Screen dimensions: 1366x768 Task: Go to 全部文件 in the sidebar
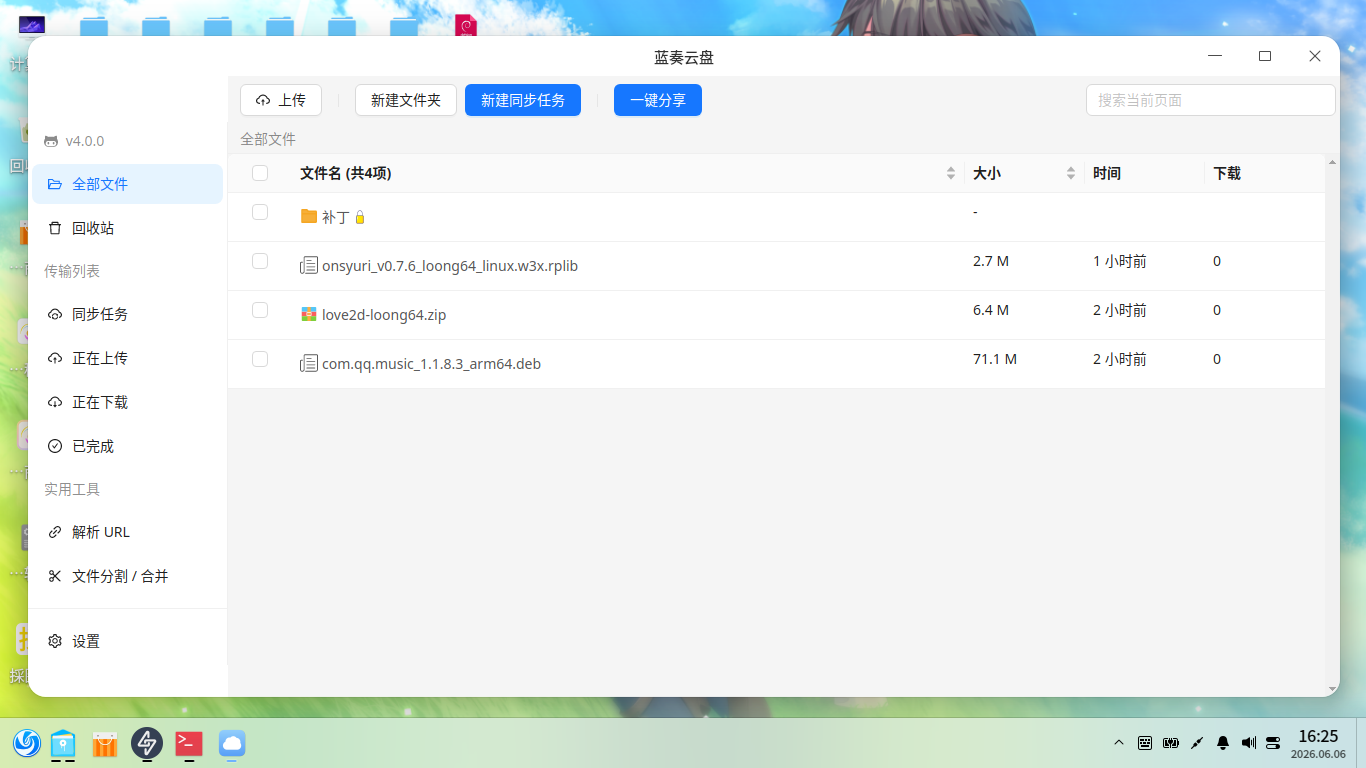[127, 184]
